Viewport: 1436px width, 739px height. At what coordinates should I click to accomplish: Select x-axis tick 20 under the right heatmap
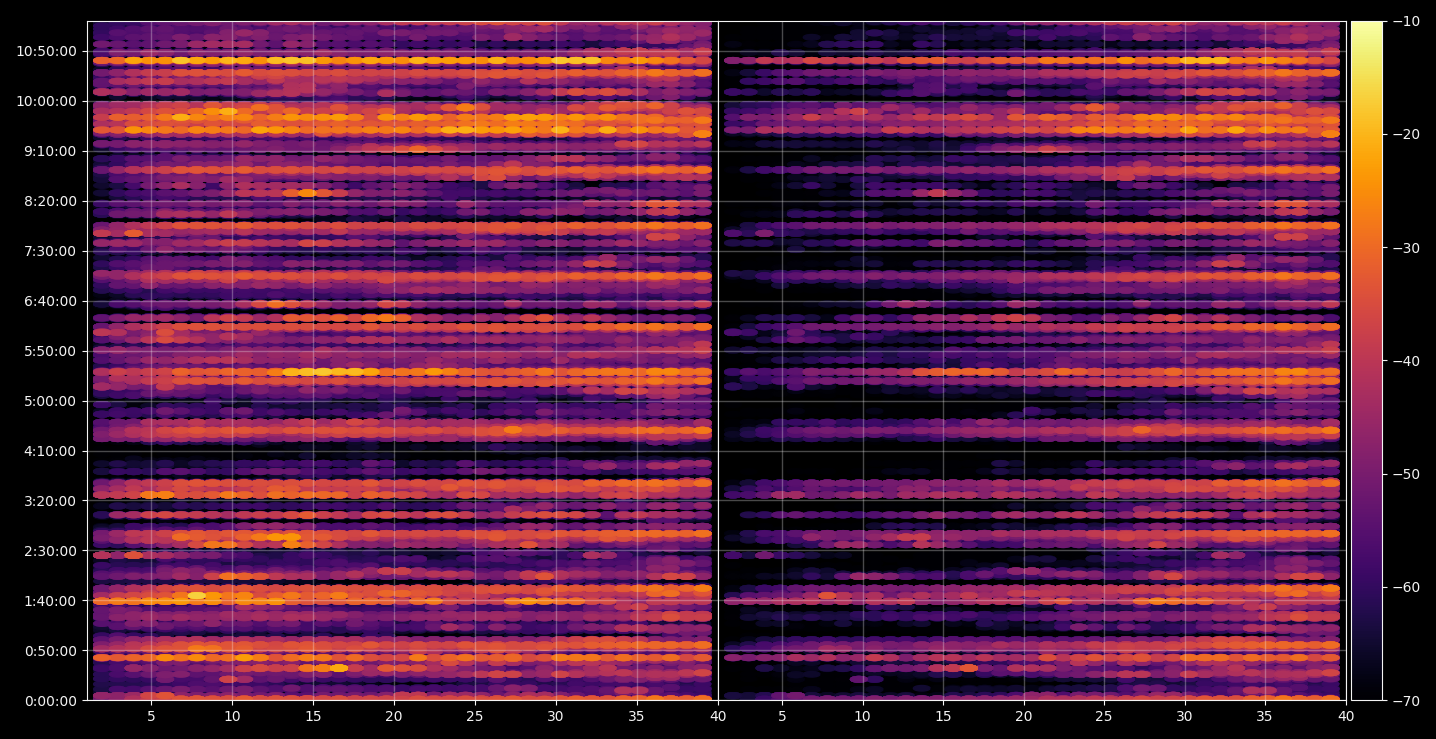1024,717
